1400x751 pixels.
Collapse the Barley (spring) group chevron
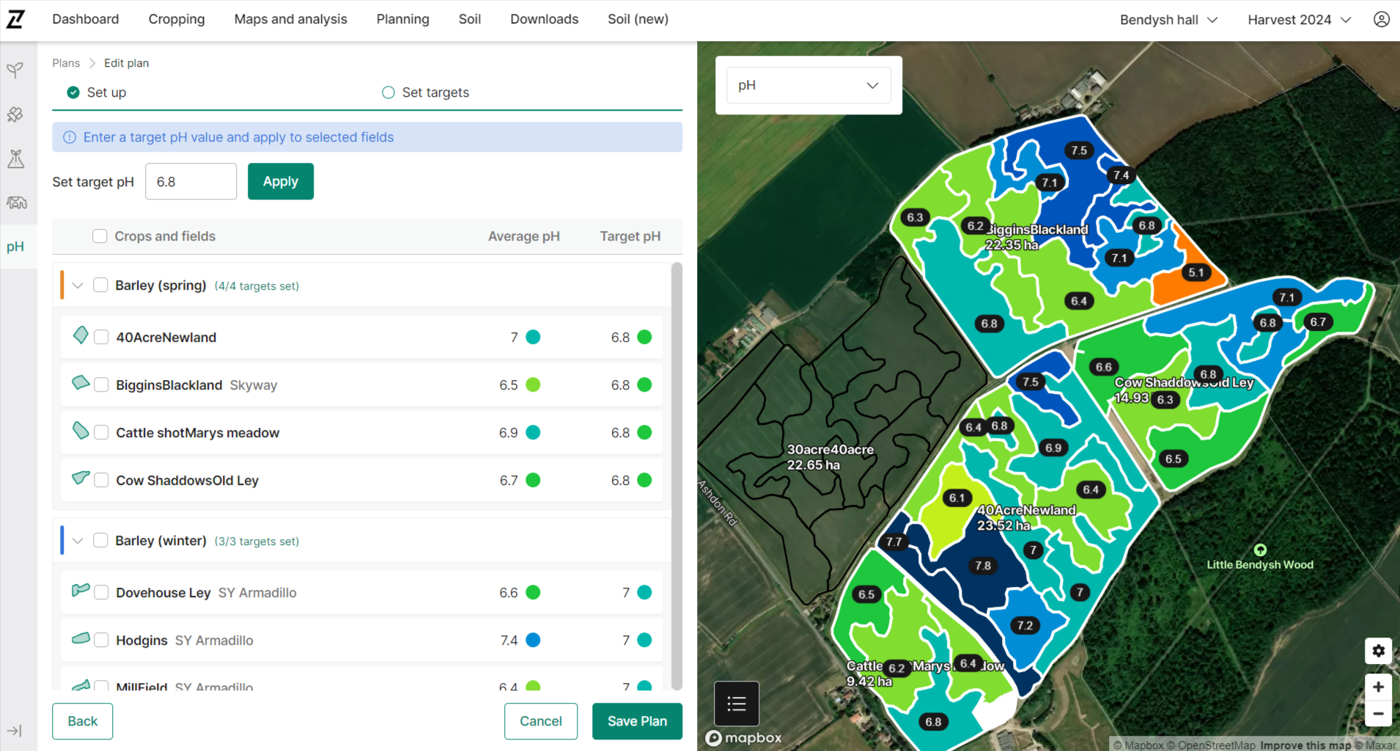click(78, 286)
